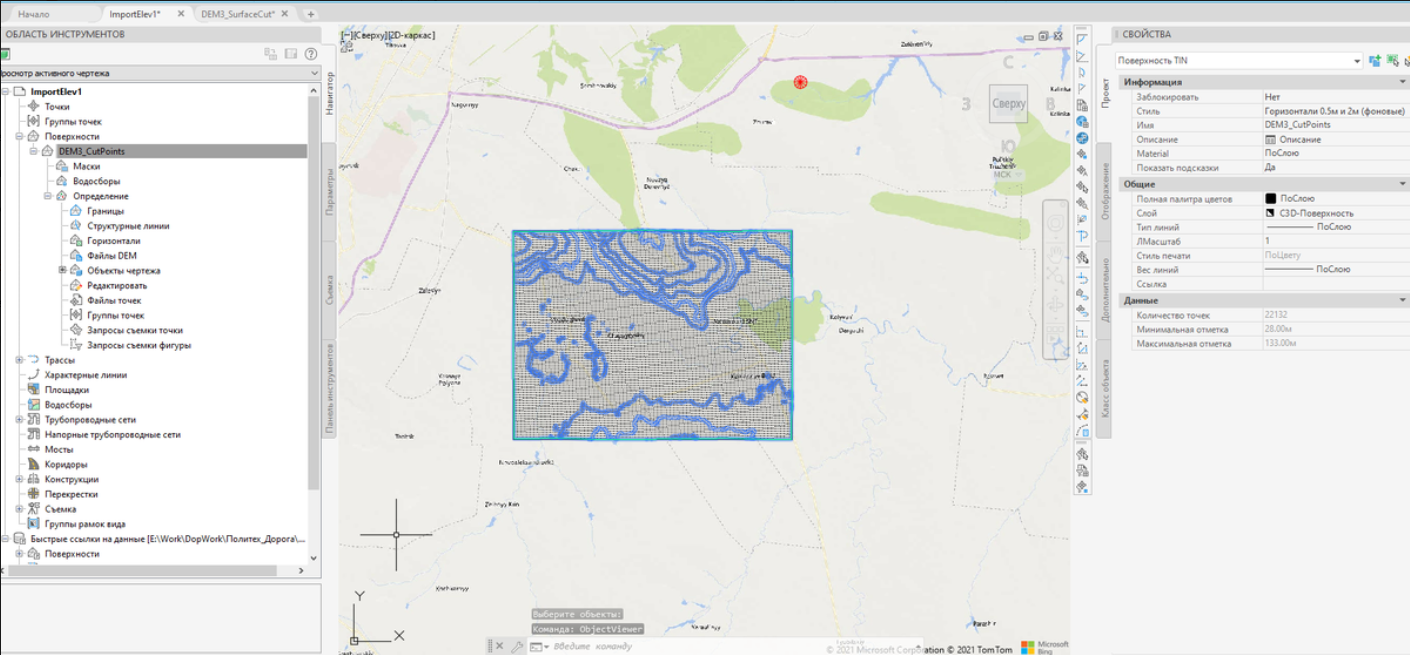Click the black color swatch for Полная палитра цветов
The height and width of the screenshot is (655, 1410).
tap(1270, 199)
